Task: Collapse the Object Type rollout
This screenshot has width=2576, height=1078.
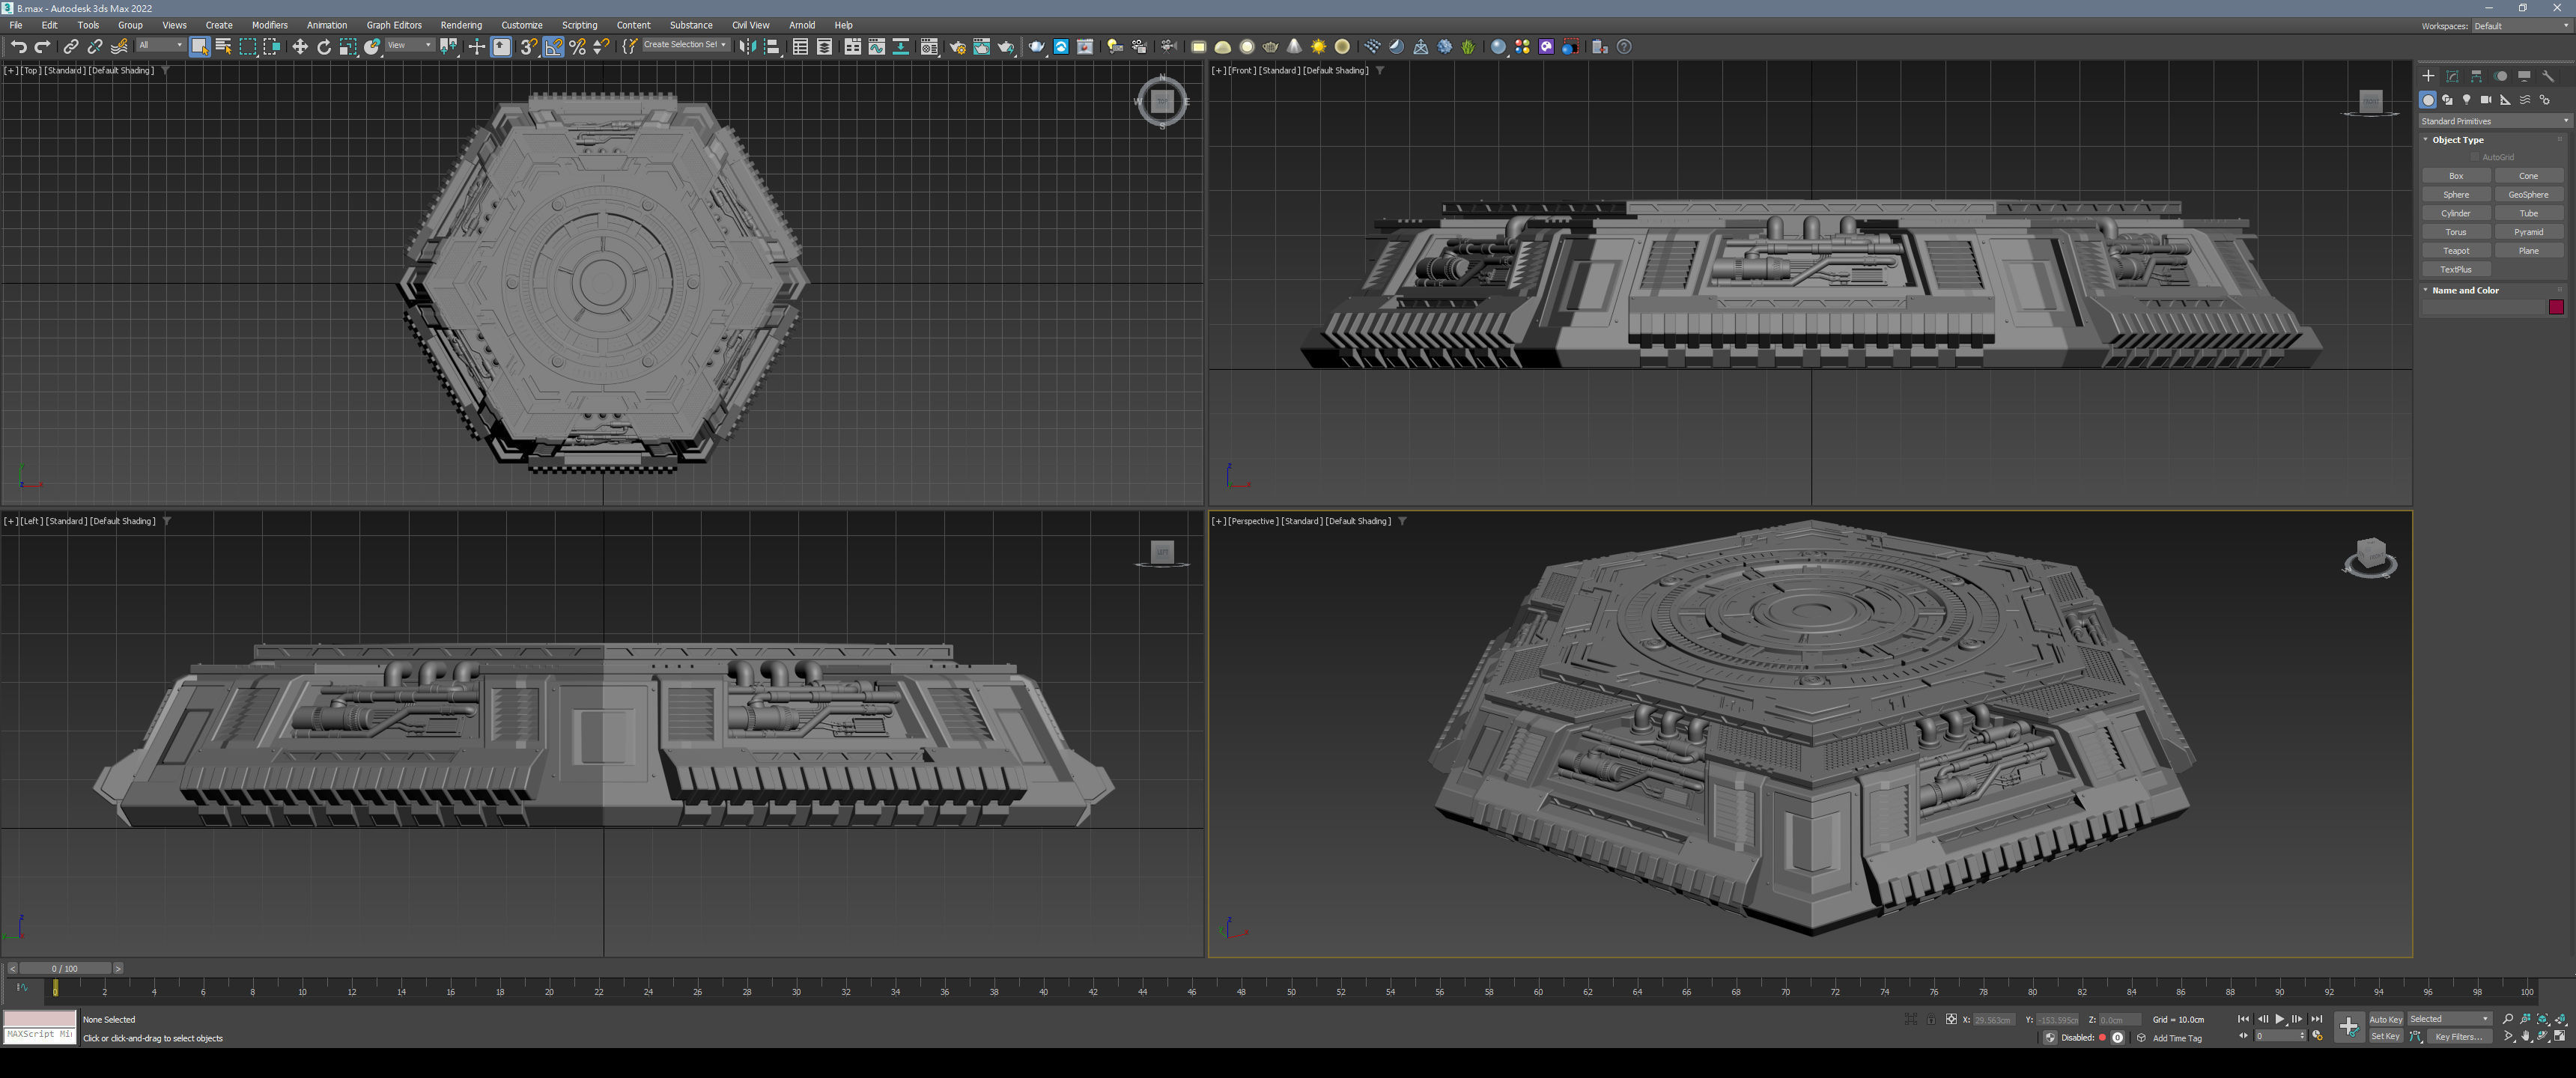Action: 2457,140
